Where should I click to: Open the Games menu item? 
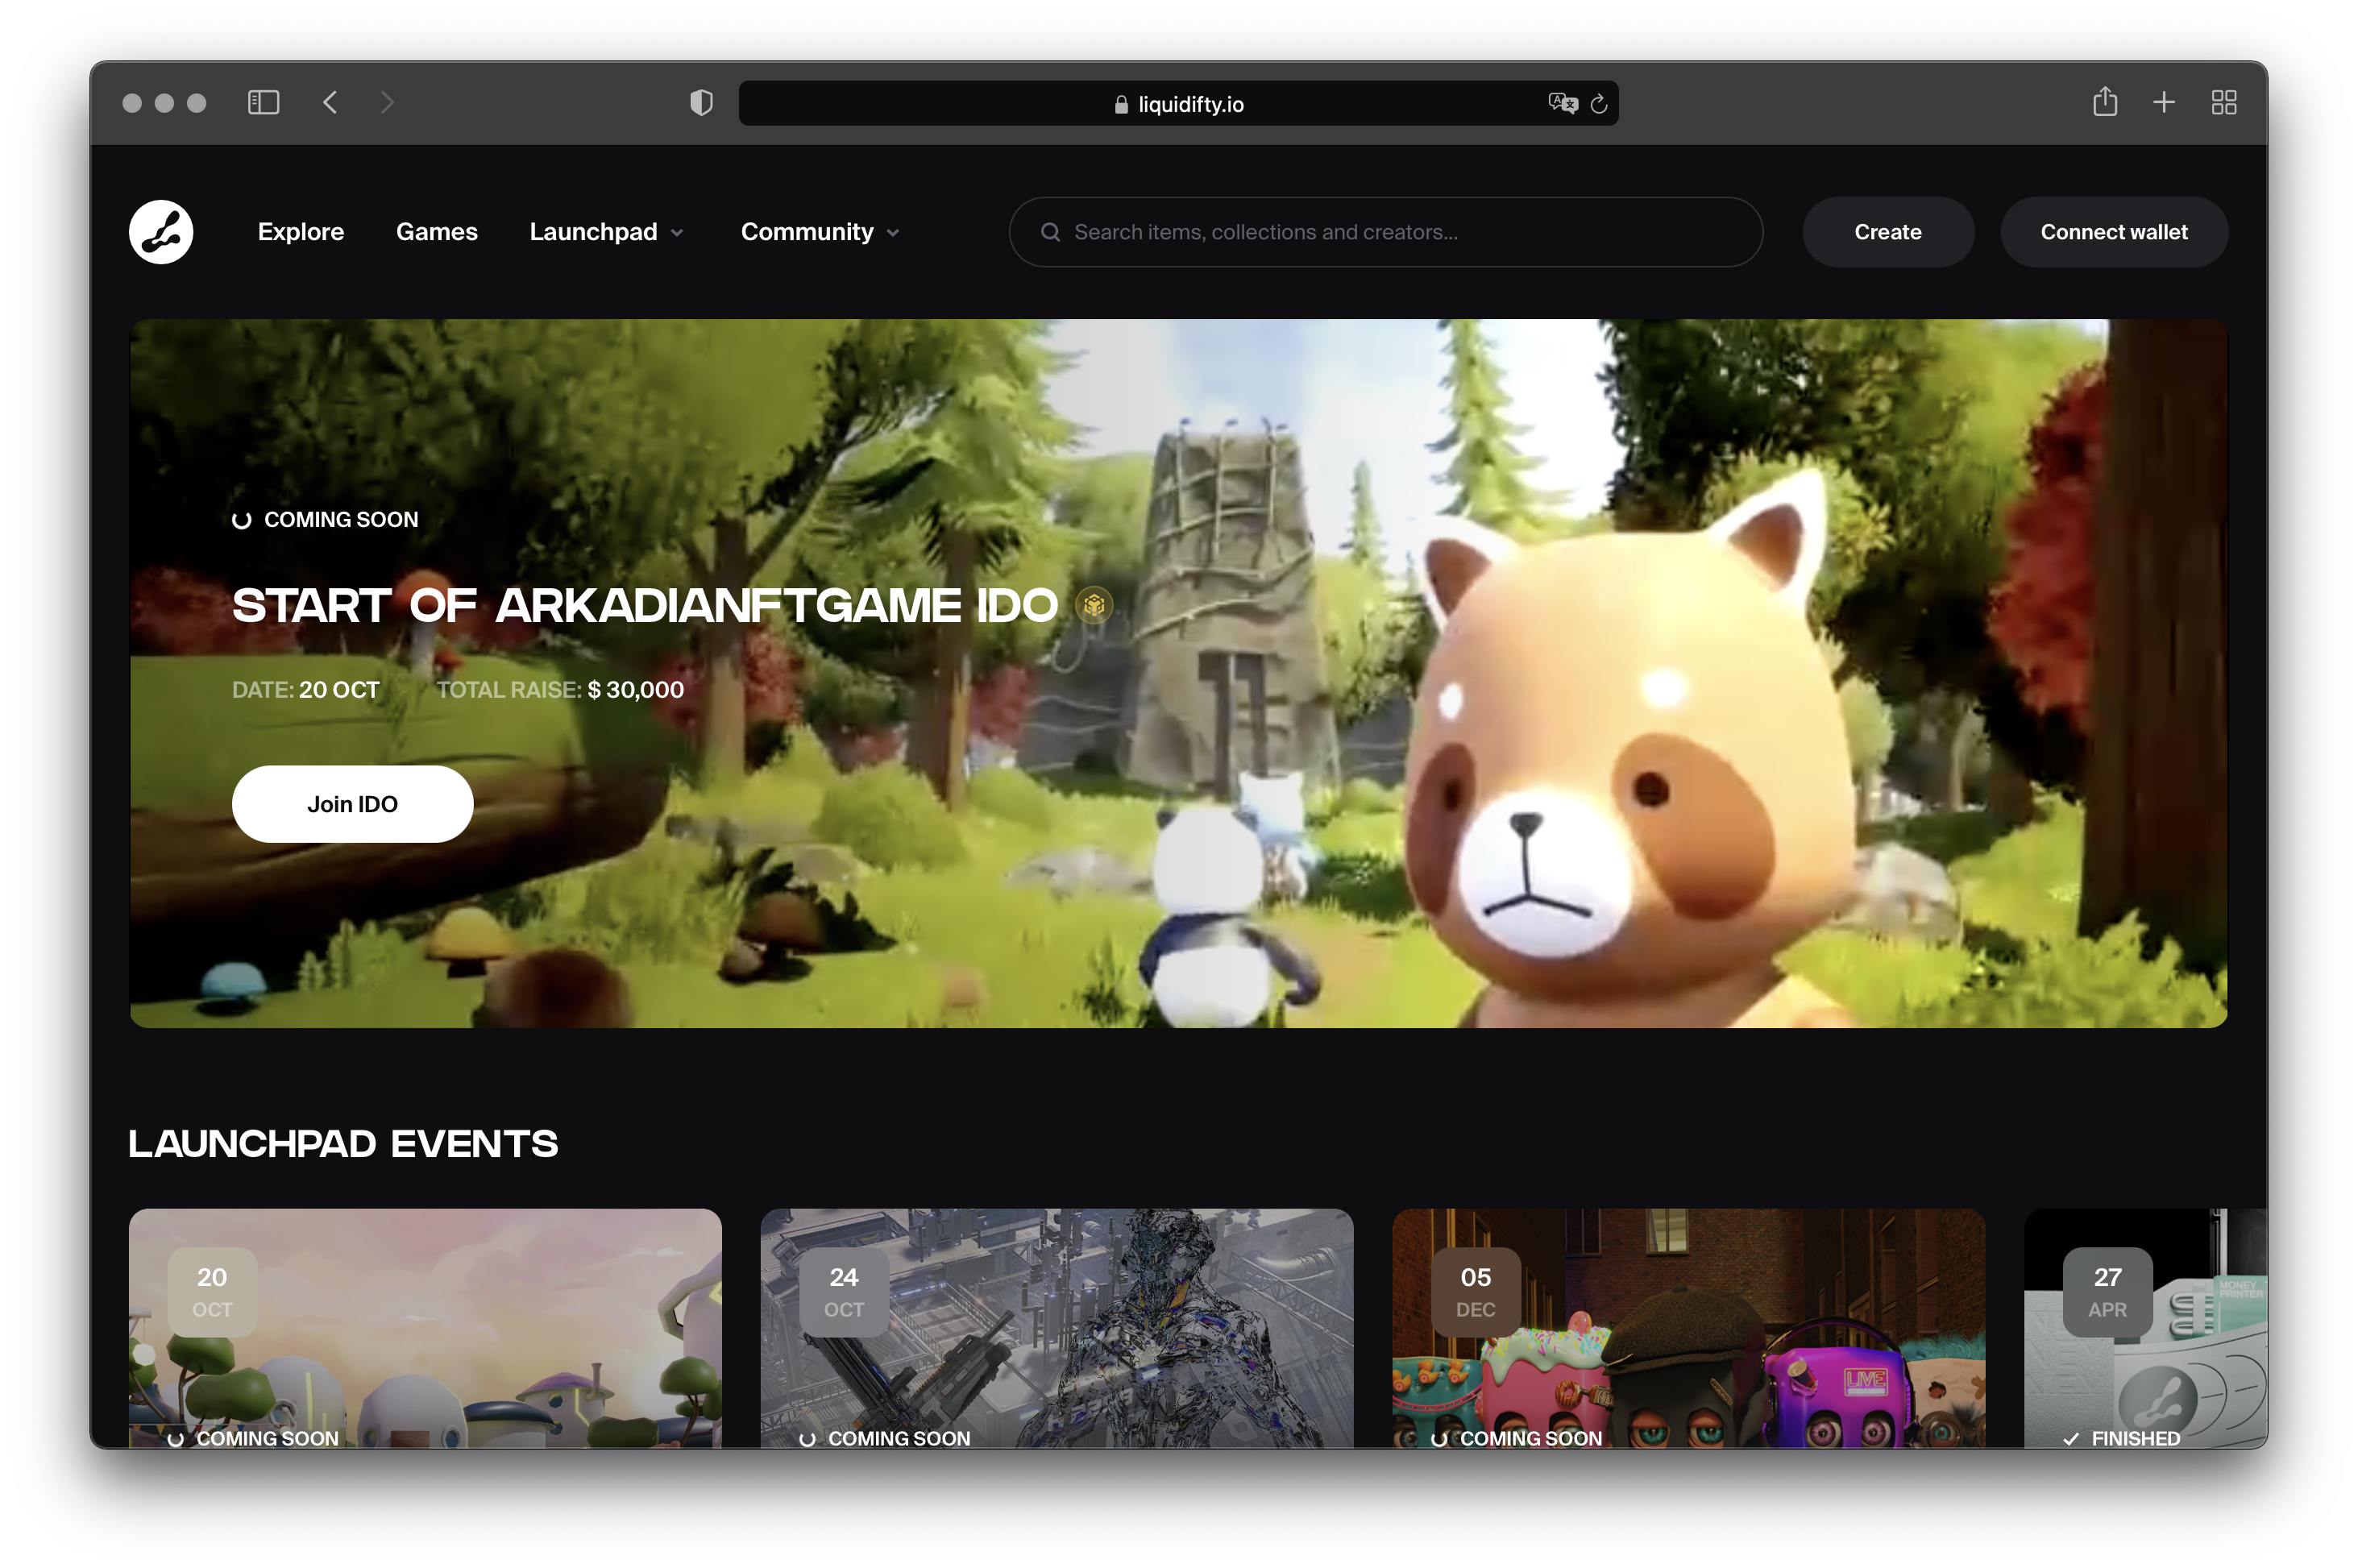pyautogui.click(x=437, y=232)
